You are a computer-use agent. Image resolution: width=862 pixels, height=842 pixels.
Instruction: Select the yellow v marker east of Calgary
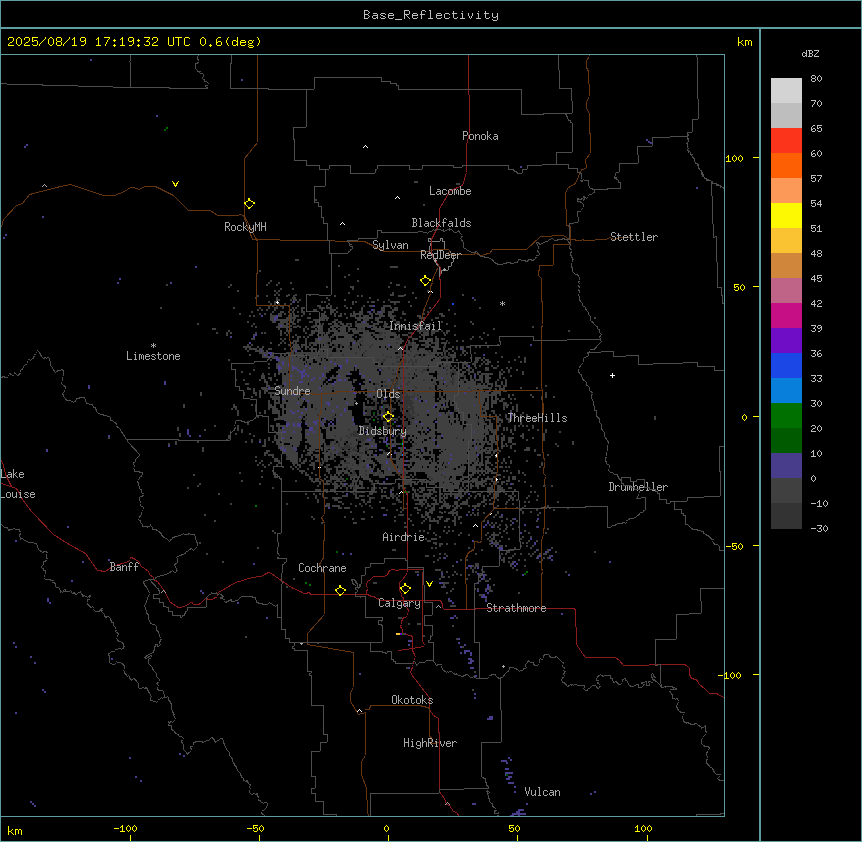[x=429, y=584]
